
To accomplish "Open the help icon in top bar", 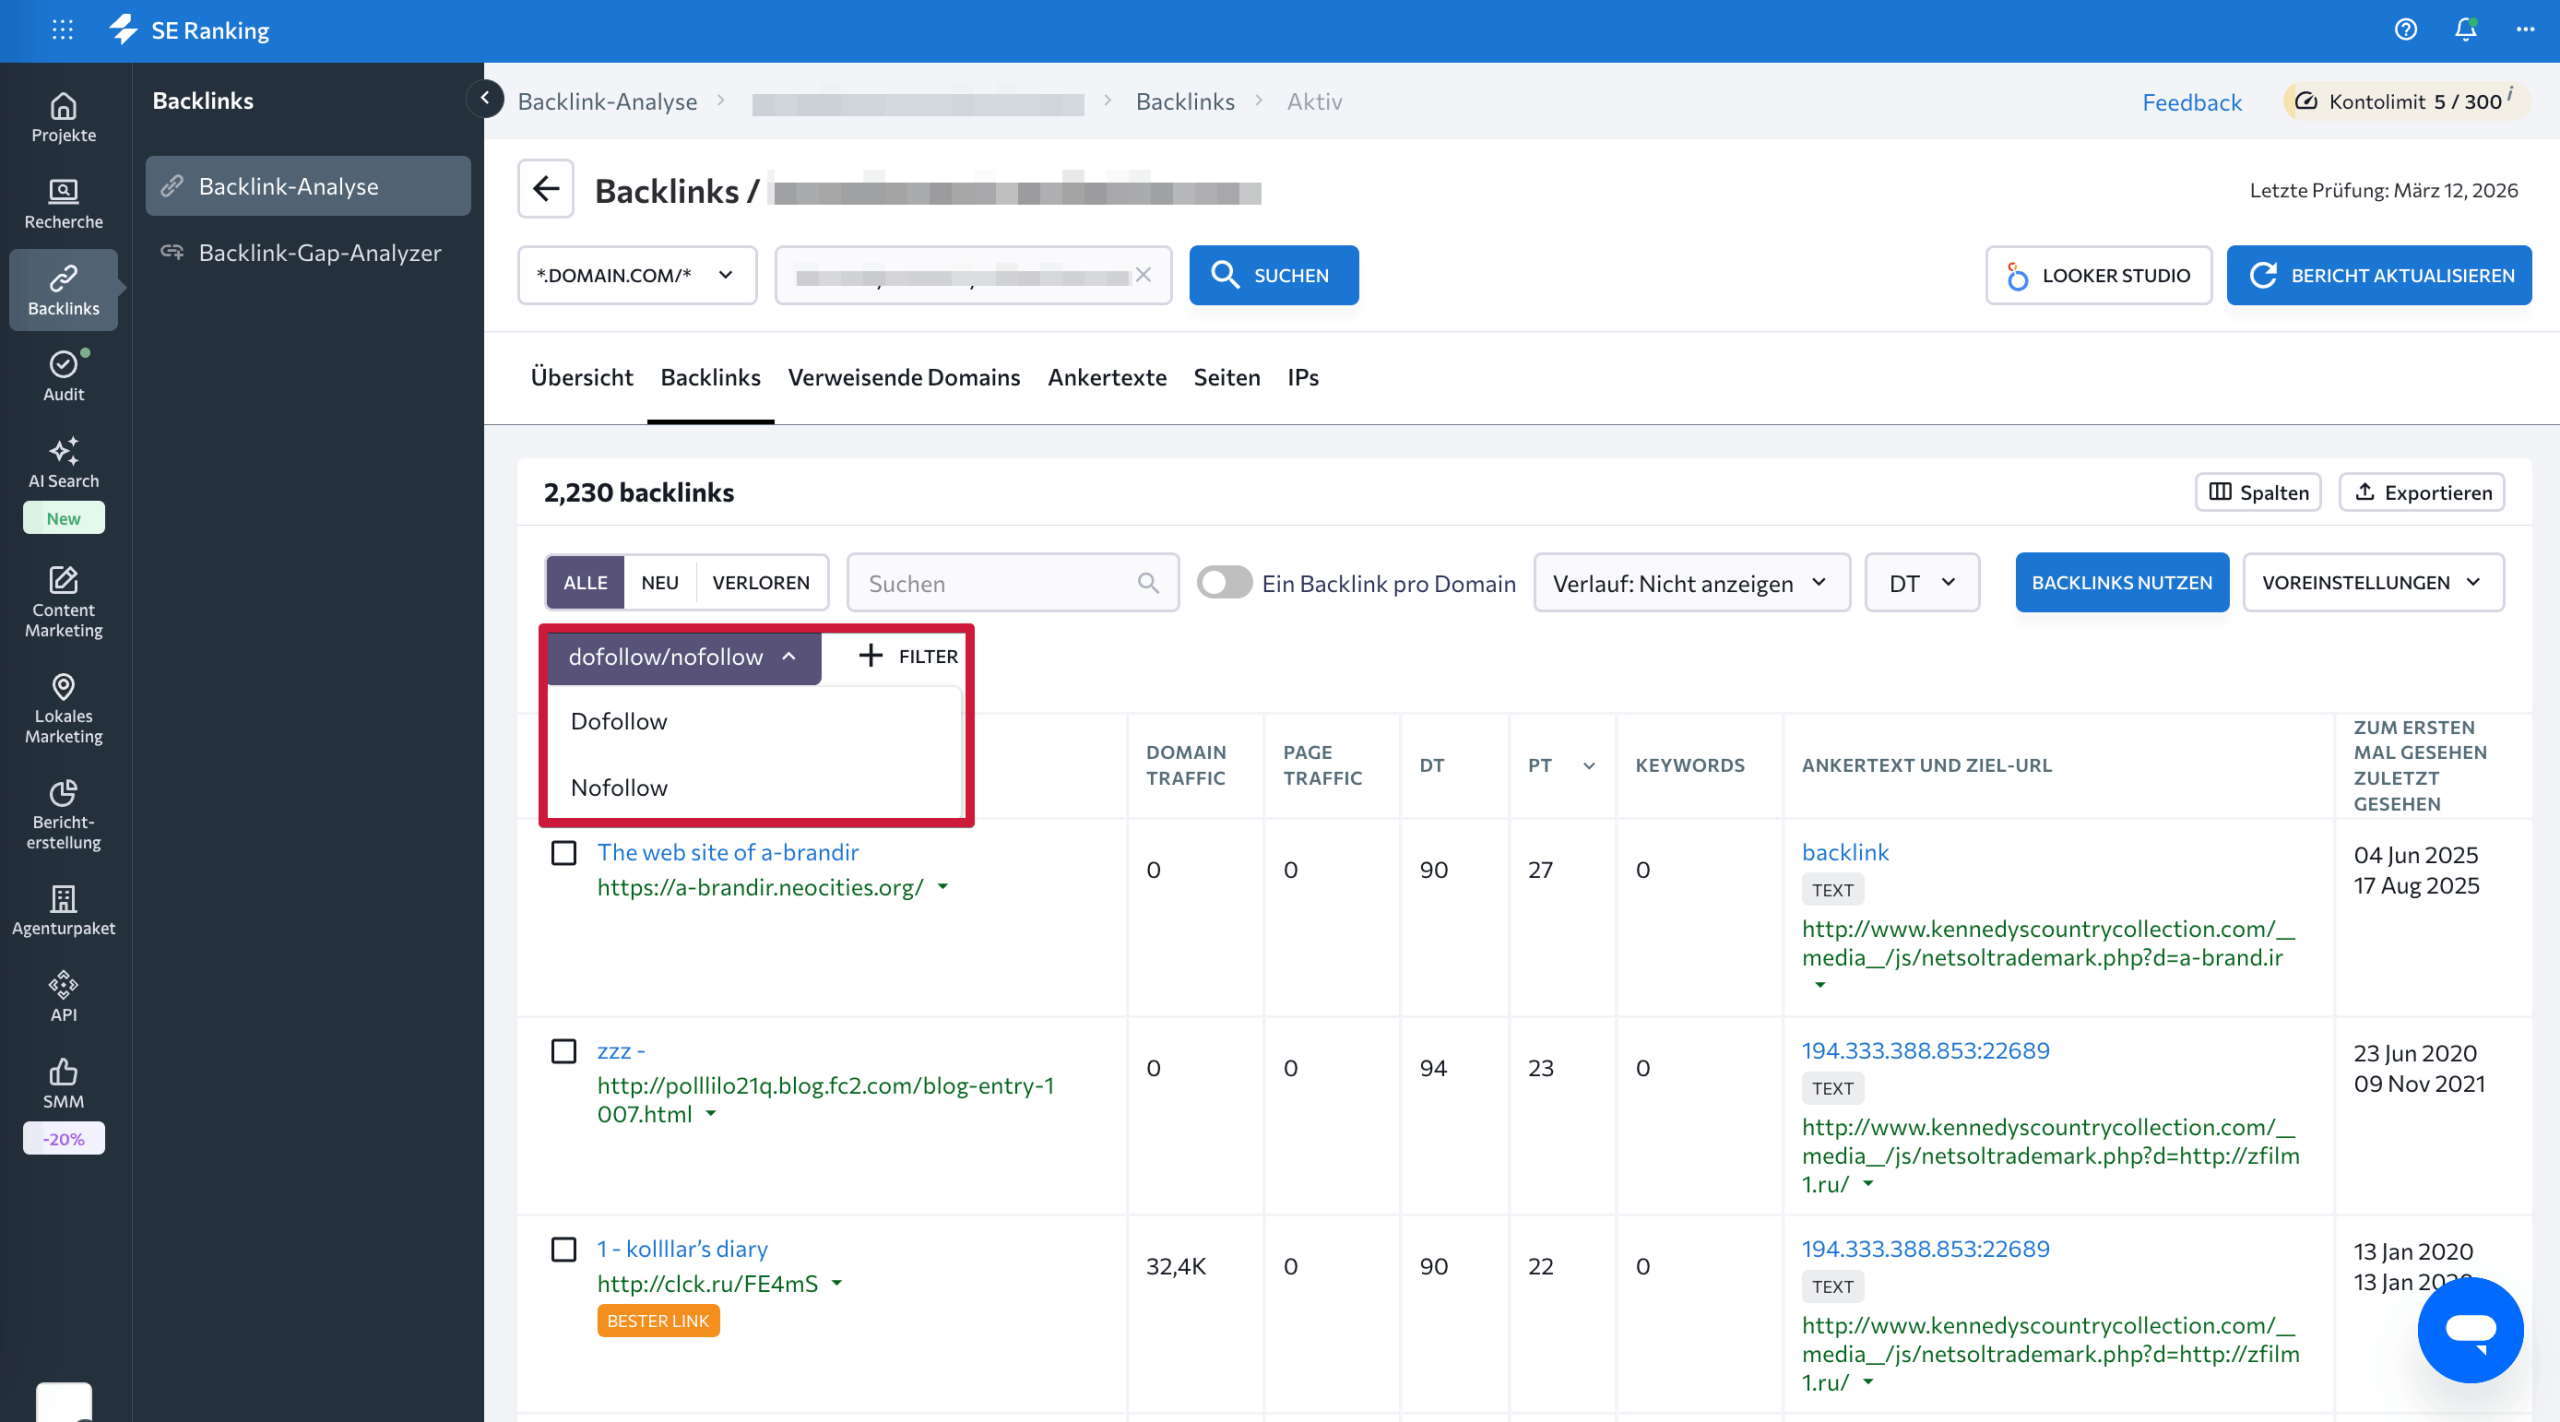I will [2406, 30].
